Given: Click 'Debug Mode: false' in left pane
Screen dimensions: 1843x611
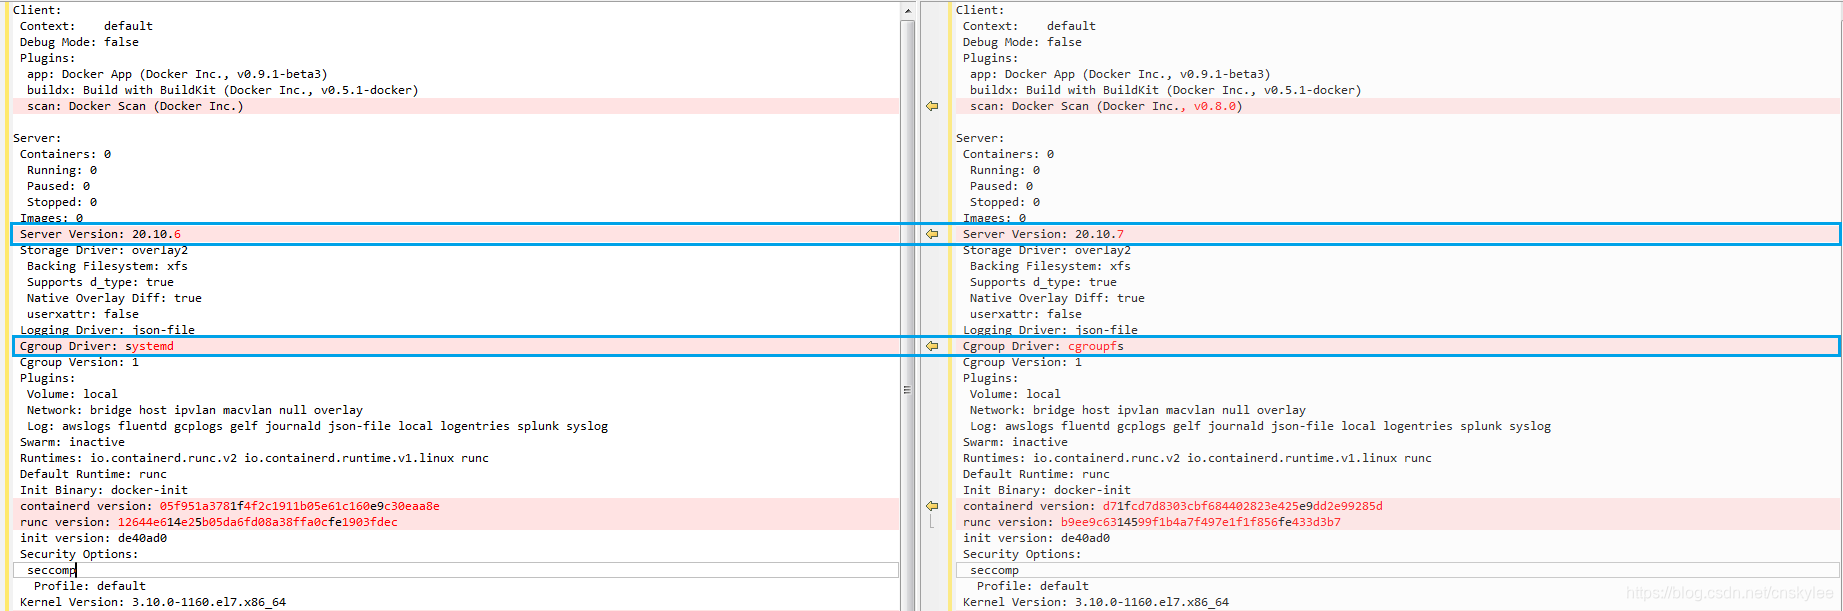Looking at the screenshot, I should tap(79, 42).
